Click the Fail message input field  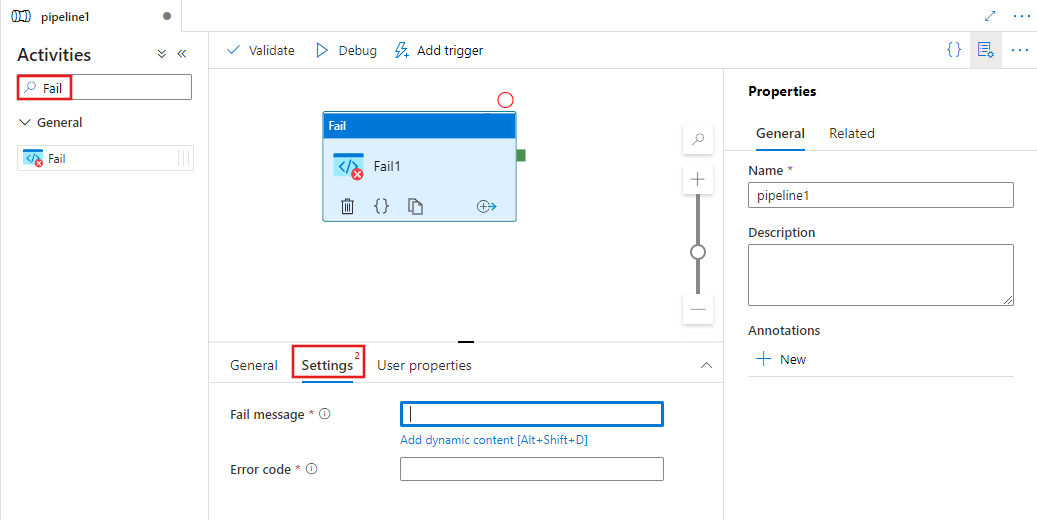(532, 414)
